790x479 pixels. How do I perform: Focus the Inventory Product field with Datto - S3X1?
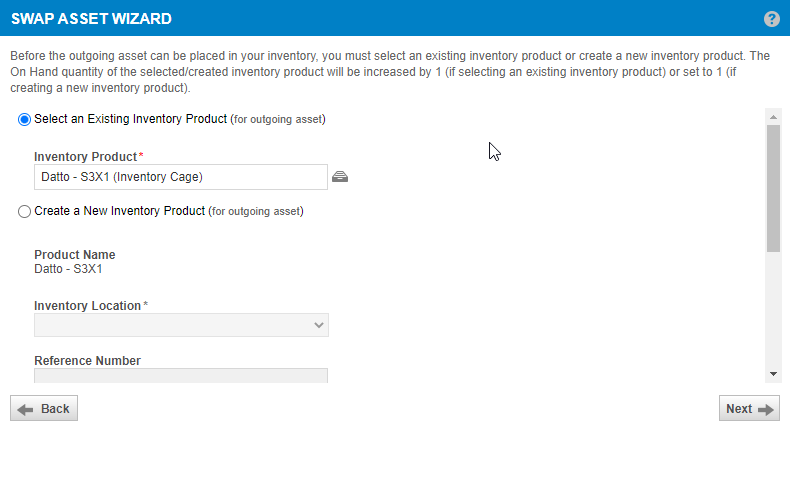181,177
